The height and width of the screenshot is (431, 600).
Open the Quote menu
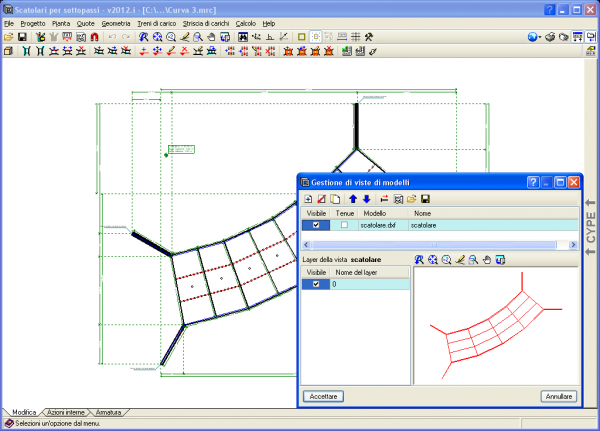point(85,24)
